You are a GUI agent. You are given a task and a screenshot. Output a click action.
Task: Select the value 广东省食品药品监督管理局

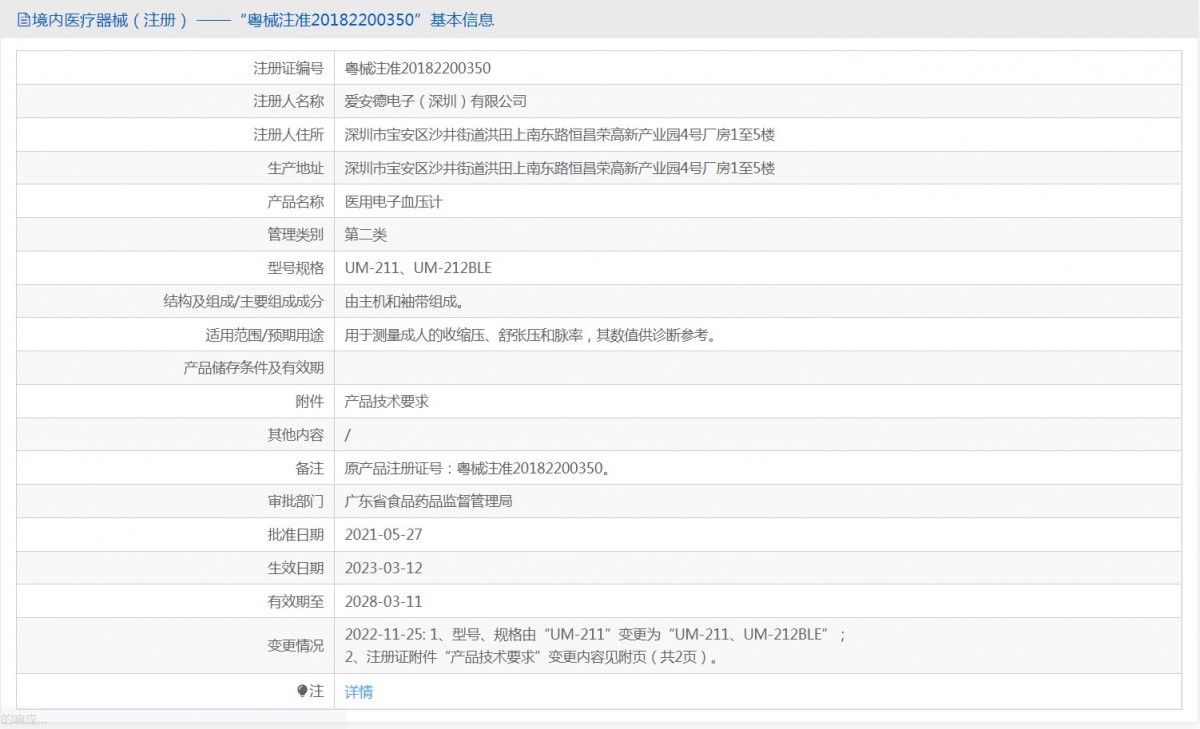pyautogui.click(x=429, y=501)
